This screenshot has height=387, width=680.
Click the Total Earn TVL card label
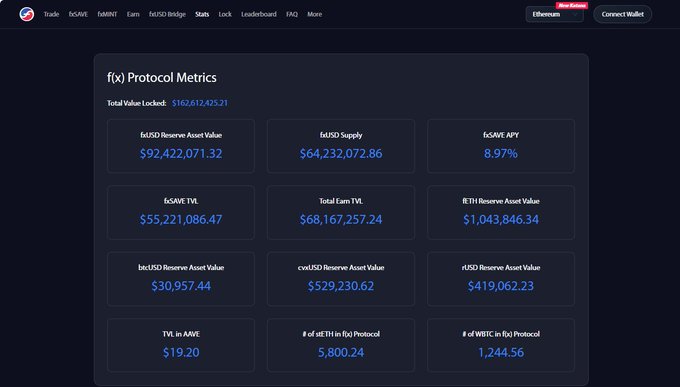pyautogui.click(x=341, y=201)
